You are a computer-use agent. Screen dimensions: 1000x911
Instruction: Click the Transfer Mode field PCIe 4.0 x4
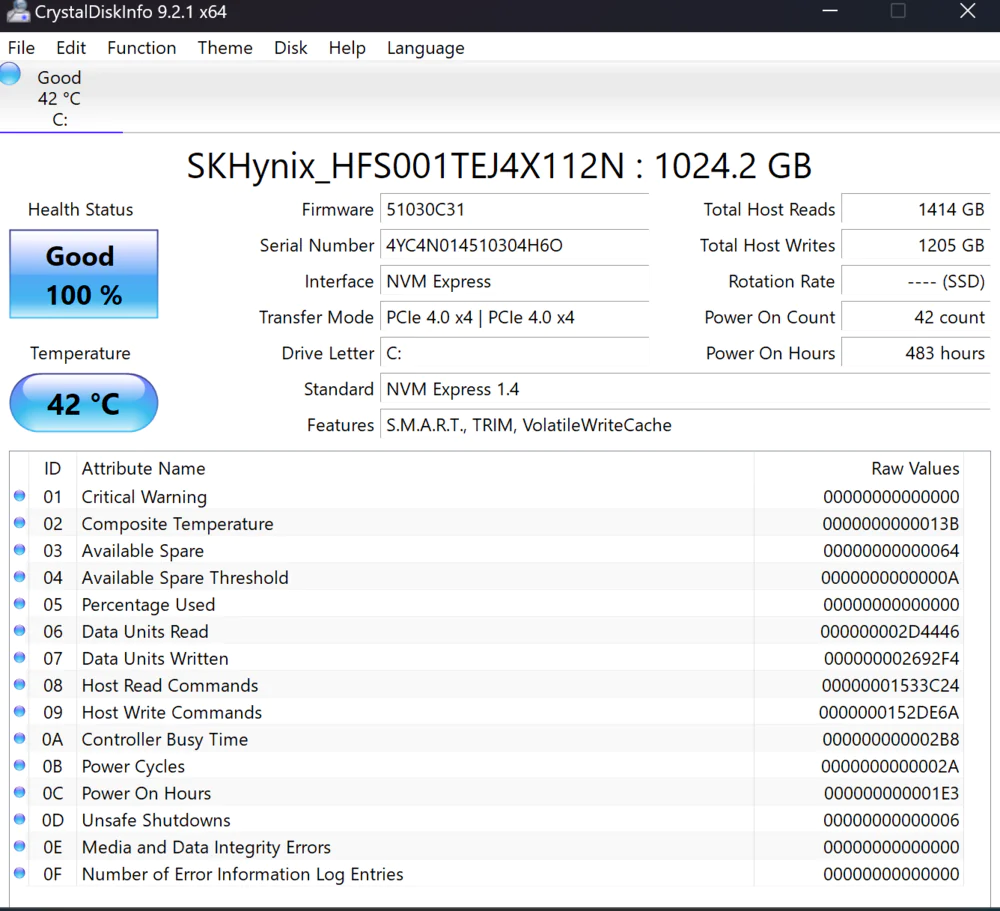click(514, 317)
